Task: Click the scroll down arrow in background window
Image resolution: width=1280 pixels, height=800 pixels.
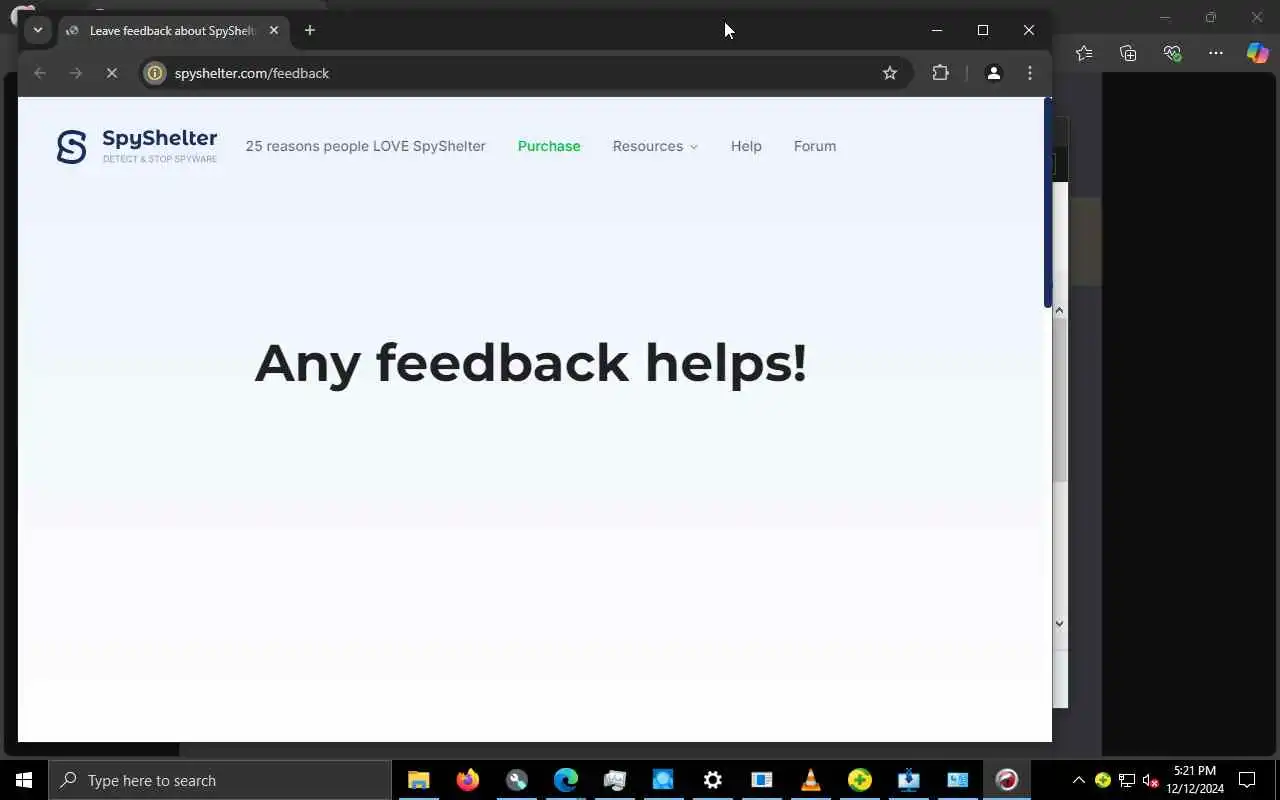Action: coord(1060,623)
